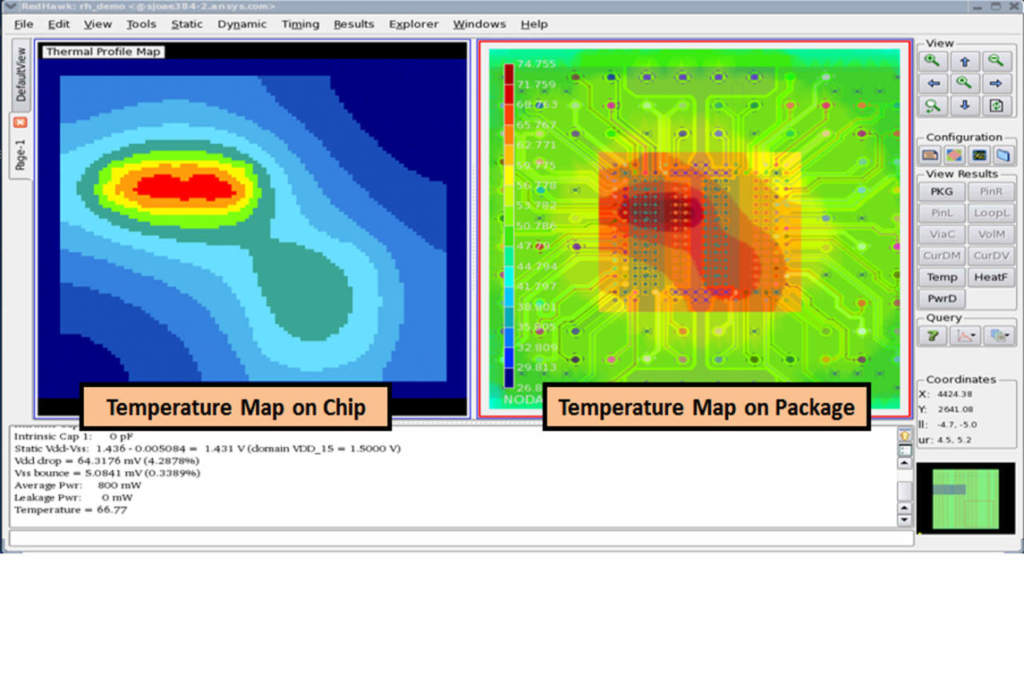Open the Results menu

(353, 24)
